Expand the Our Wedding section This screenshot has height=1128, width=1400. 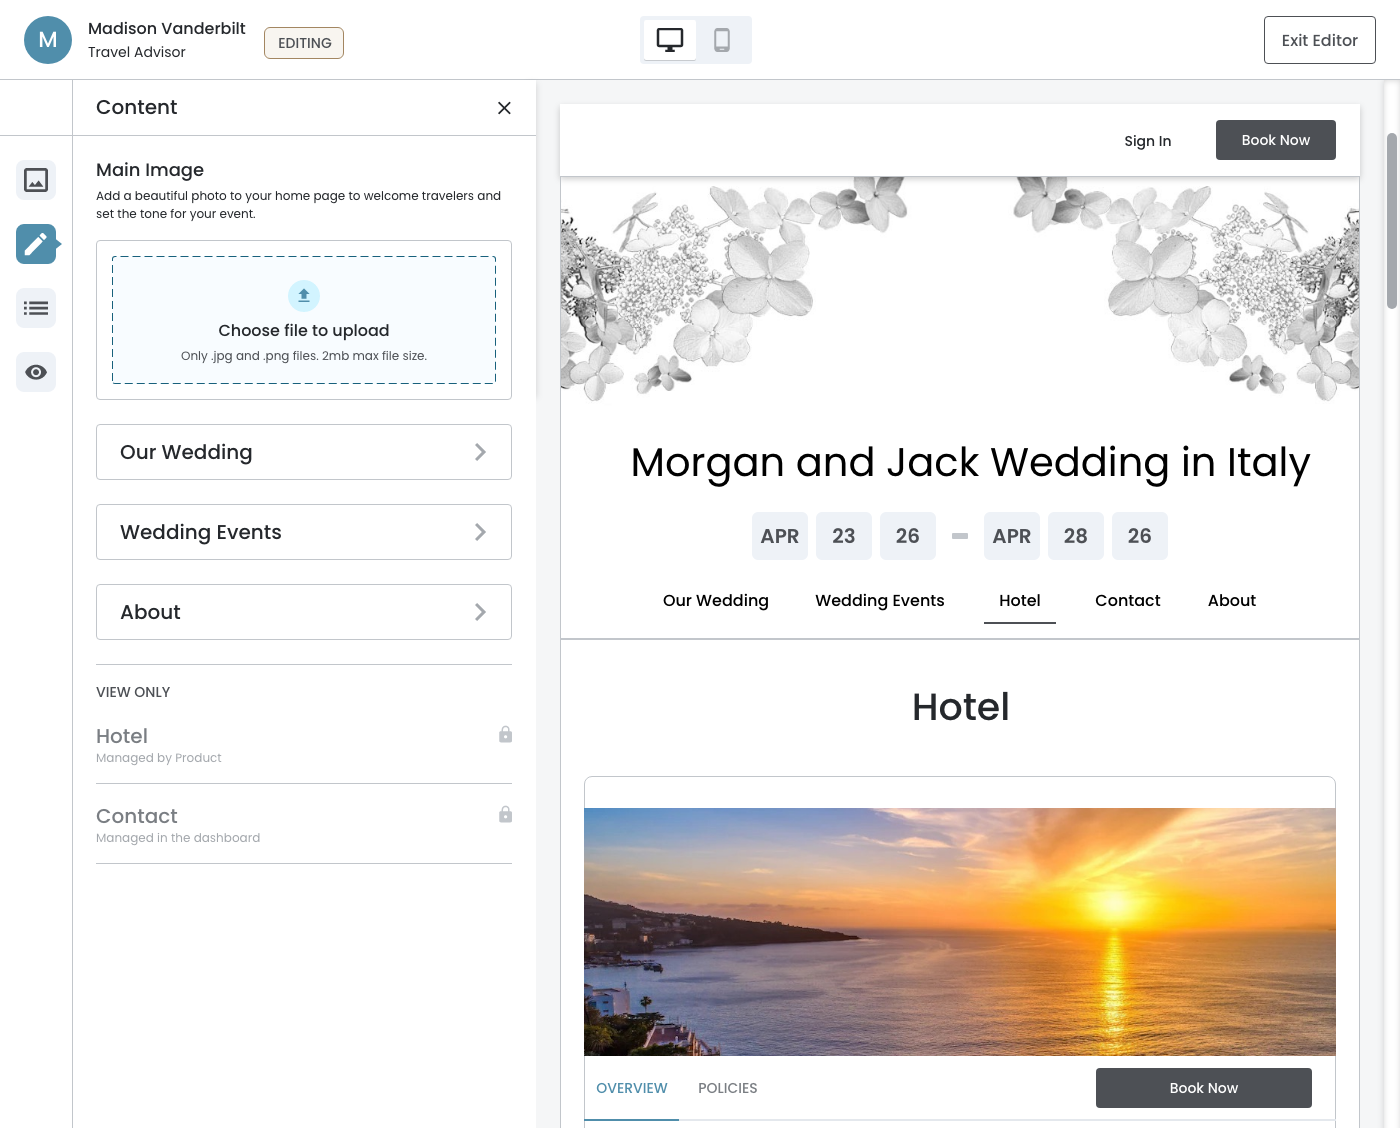click(304, 452)
